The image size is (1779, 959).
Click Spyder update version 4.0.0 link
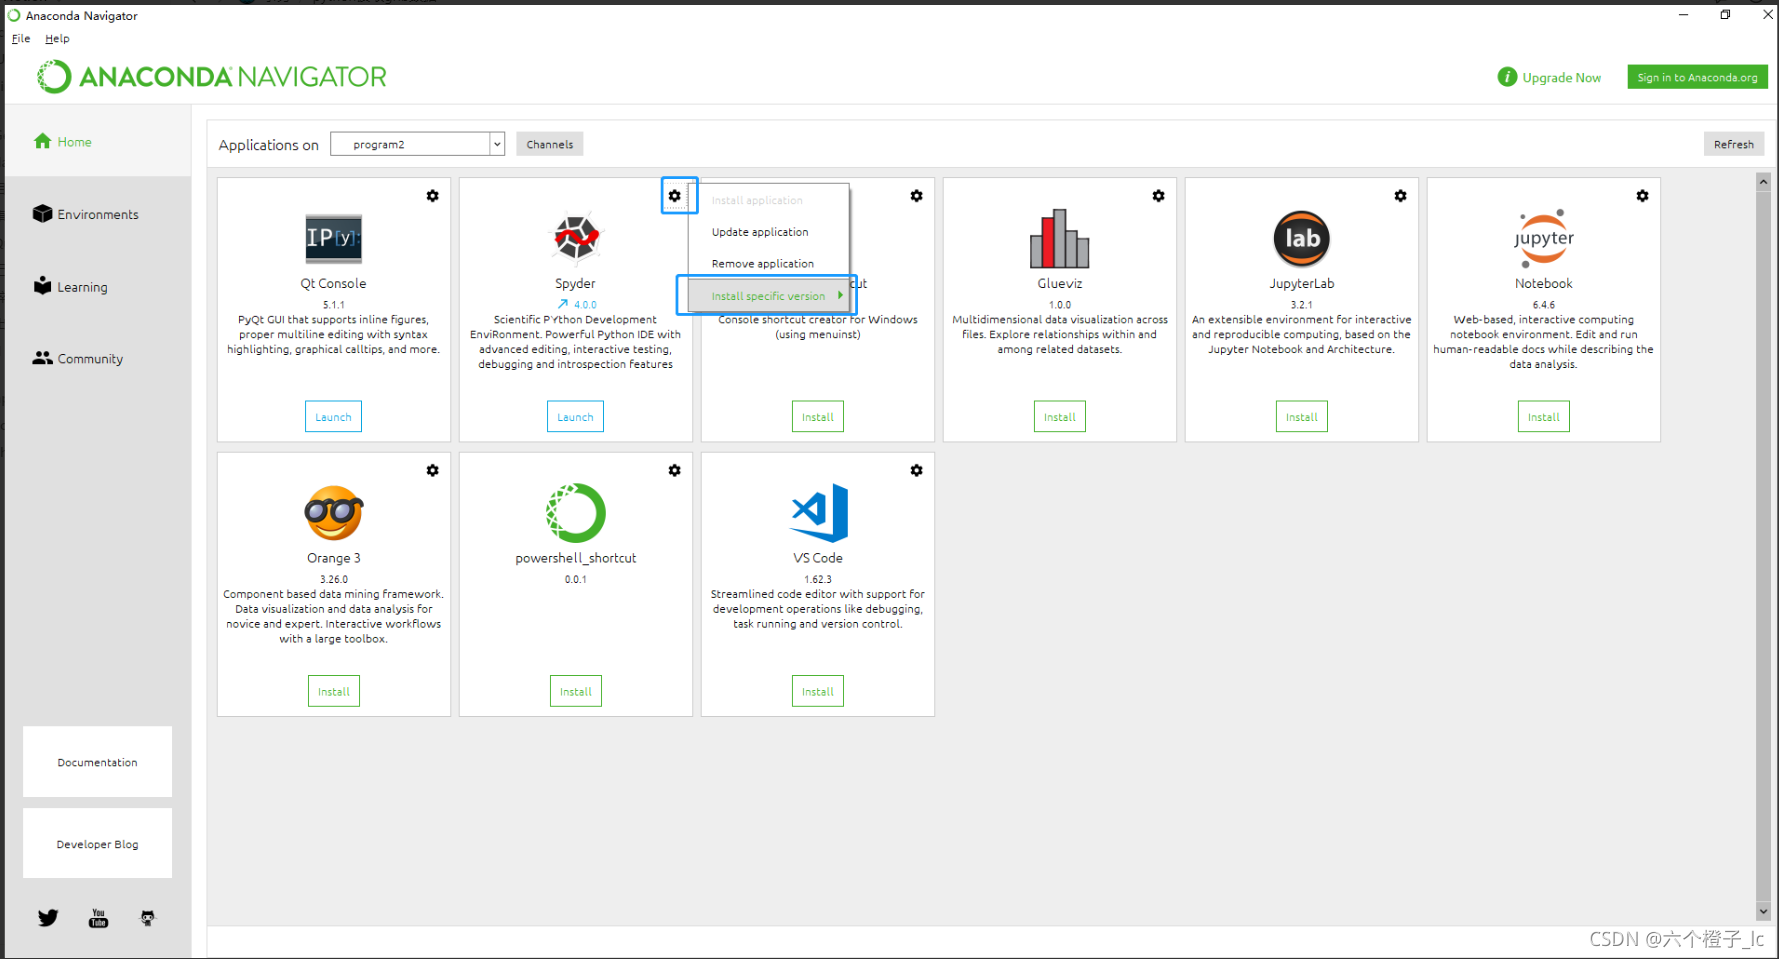click(577, 304)
